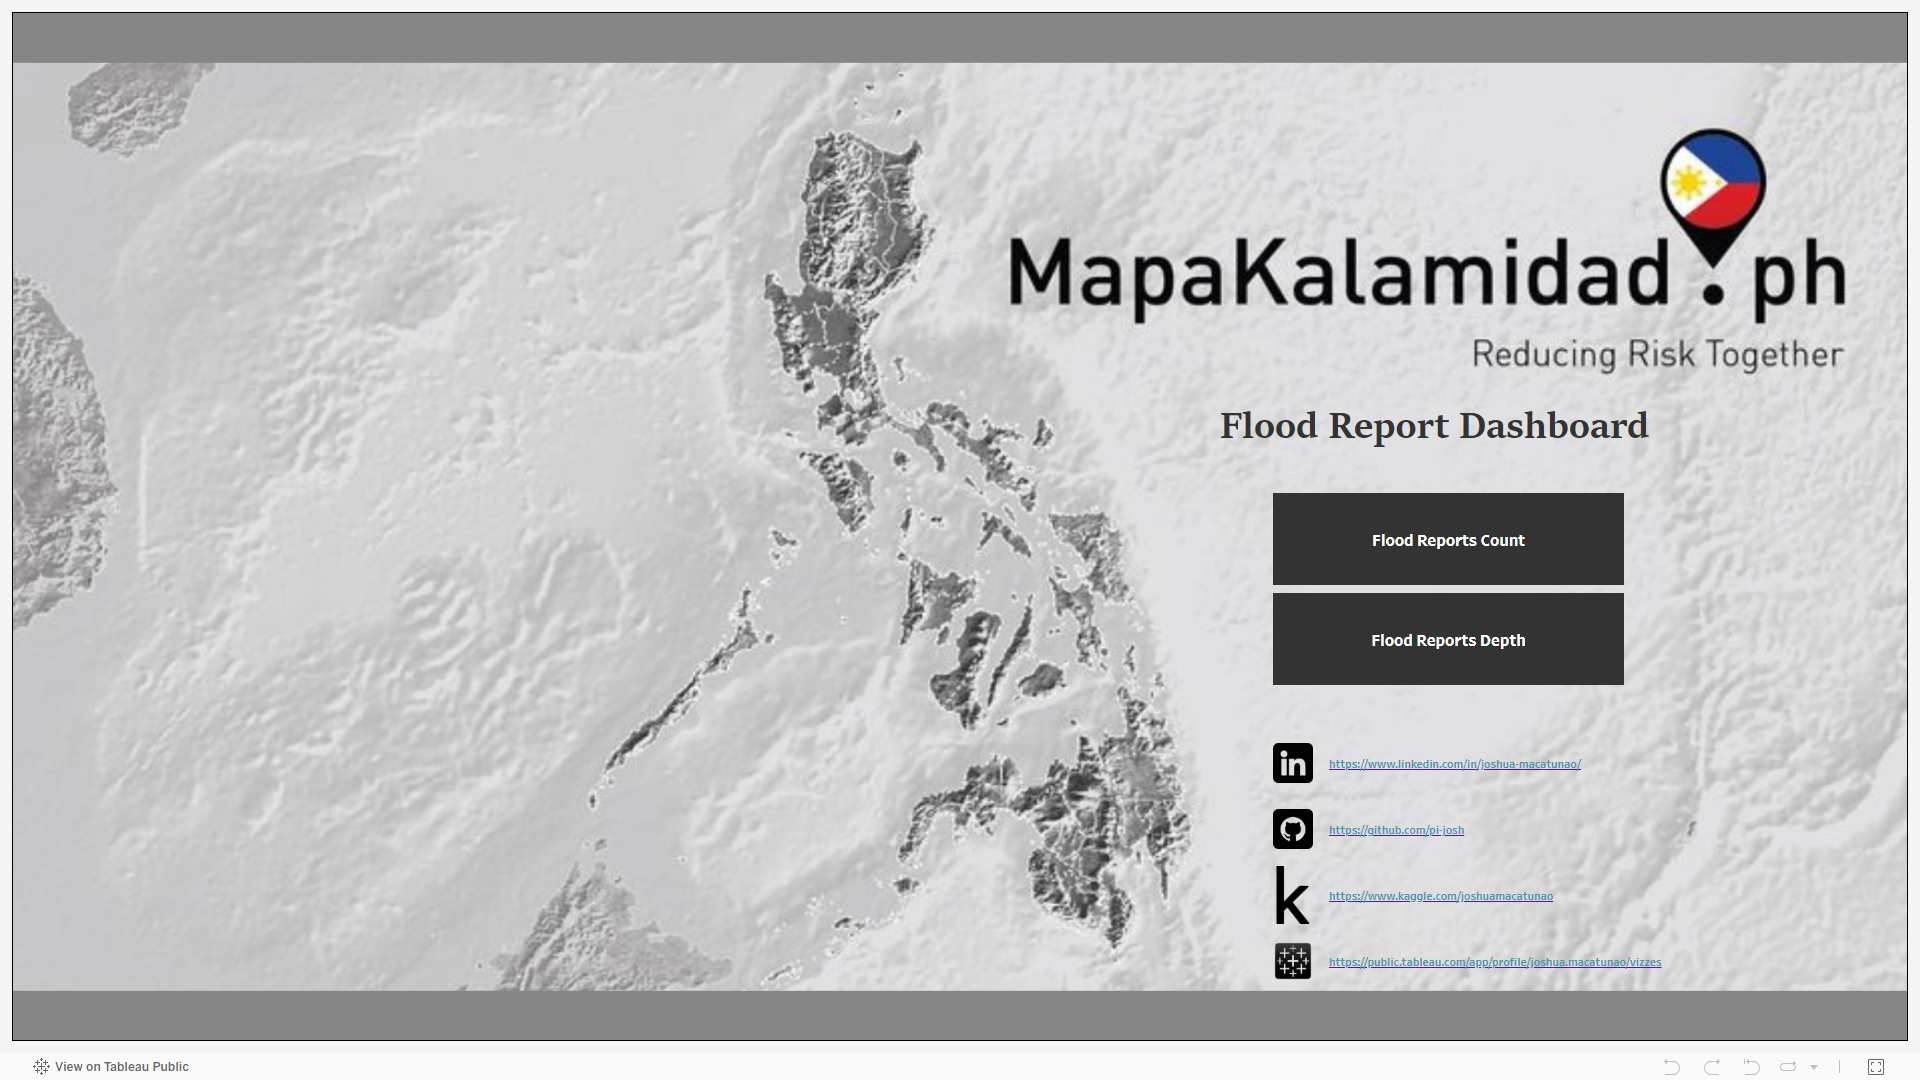
Task: Click Kaggle profile hyperlink
Action: point(1439,895)
